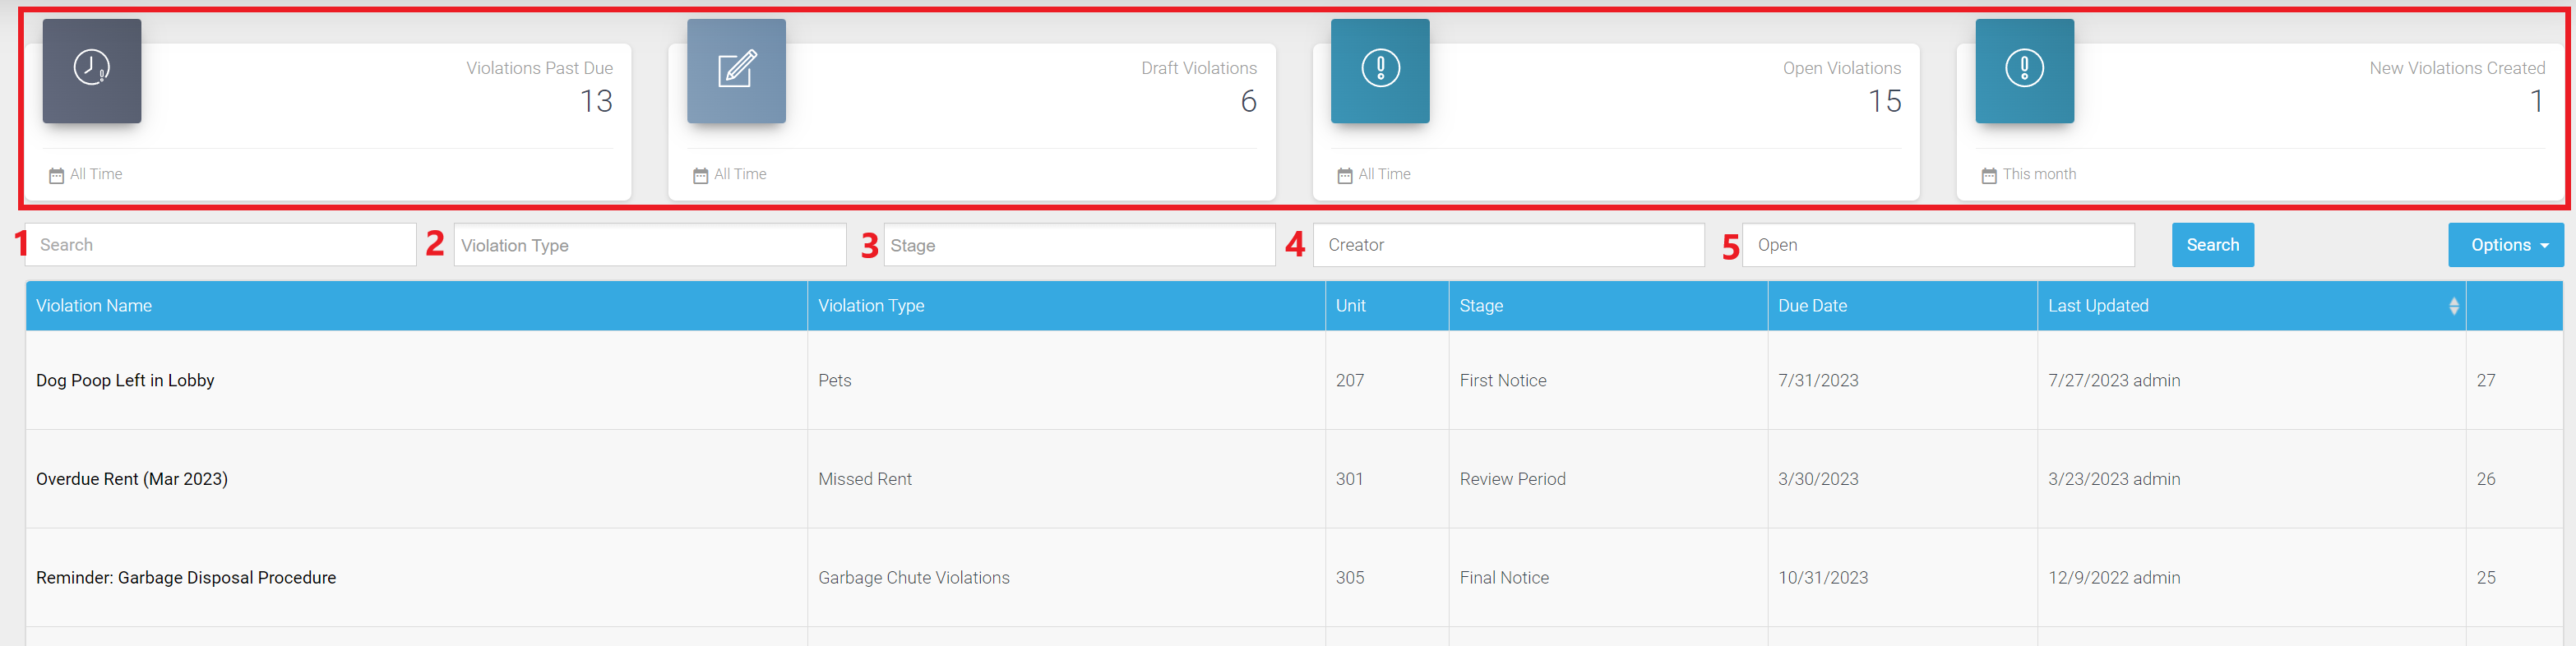Toggle sort arrows on Last Updated column
2576x646 pixels.
coord(2453,306)
